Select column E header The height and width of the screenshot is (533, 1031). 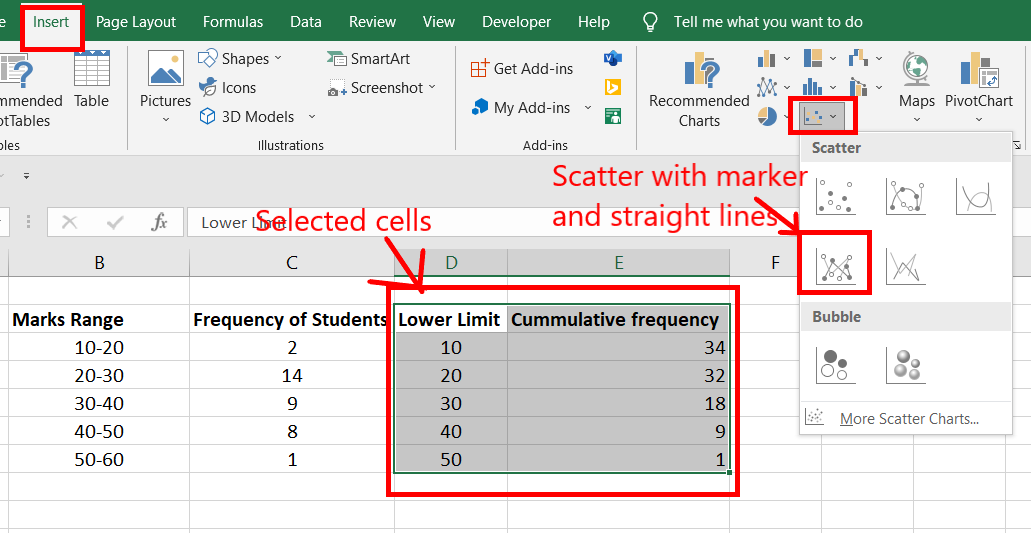pos(619,263)
